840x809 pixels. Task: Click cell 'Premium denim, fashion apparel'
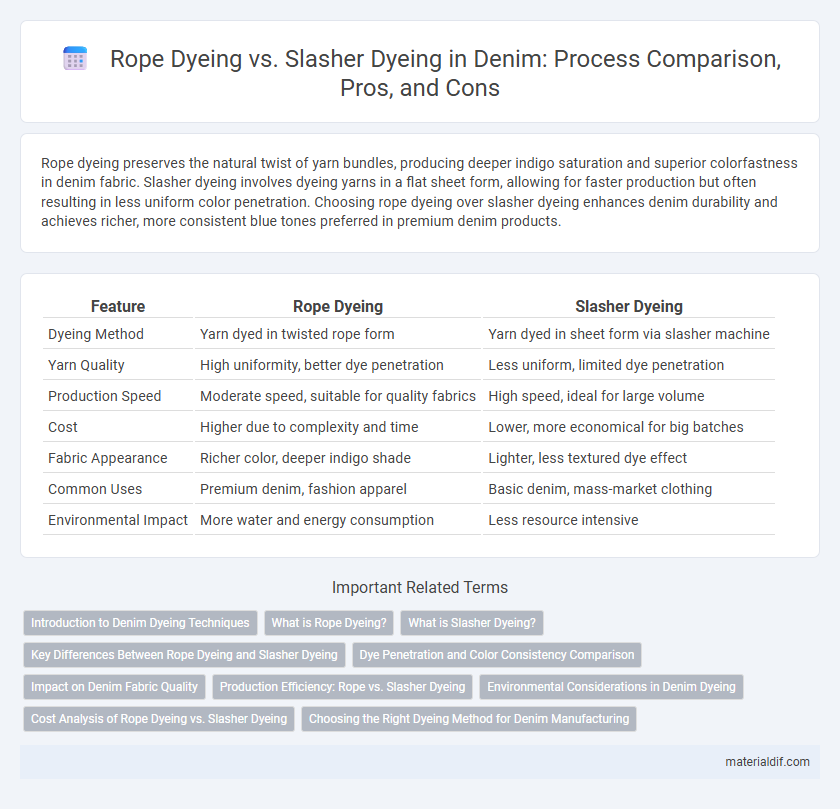303,490
